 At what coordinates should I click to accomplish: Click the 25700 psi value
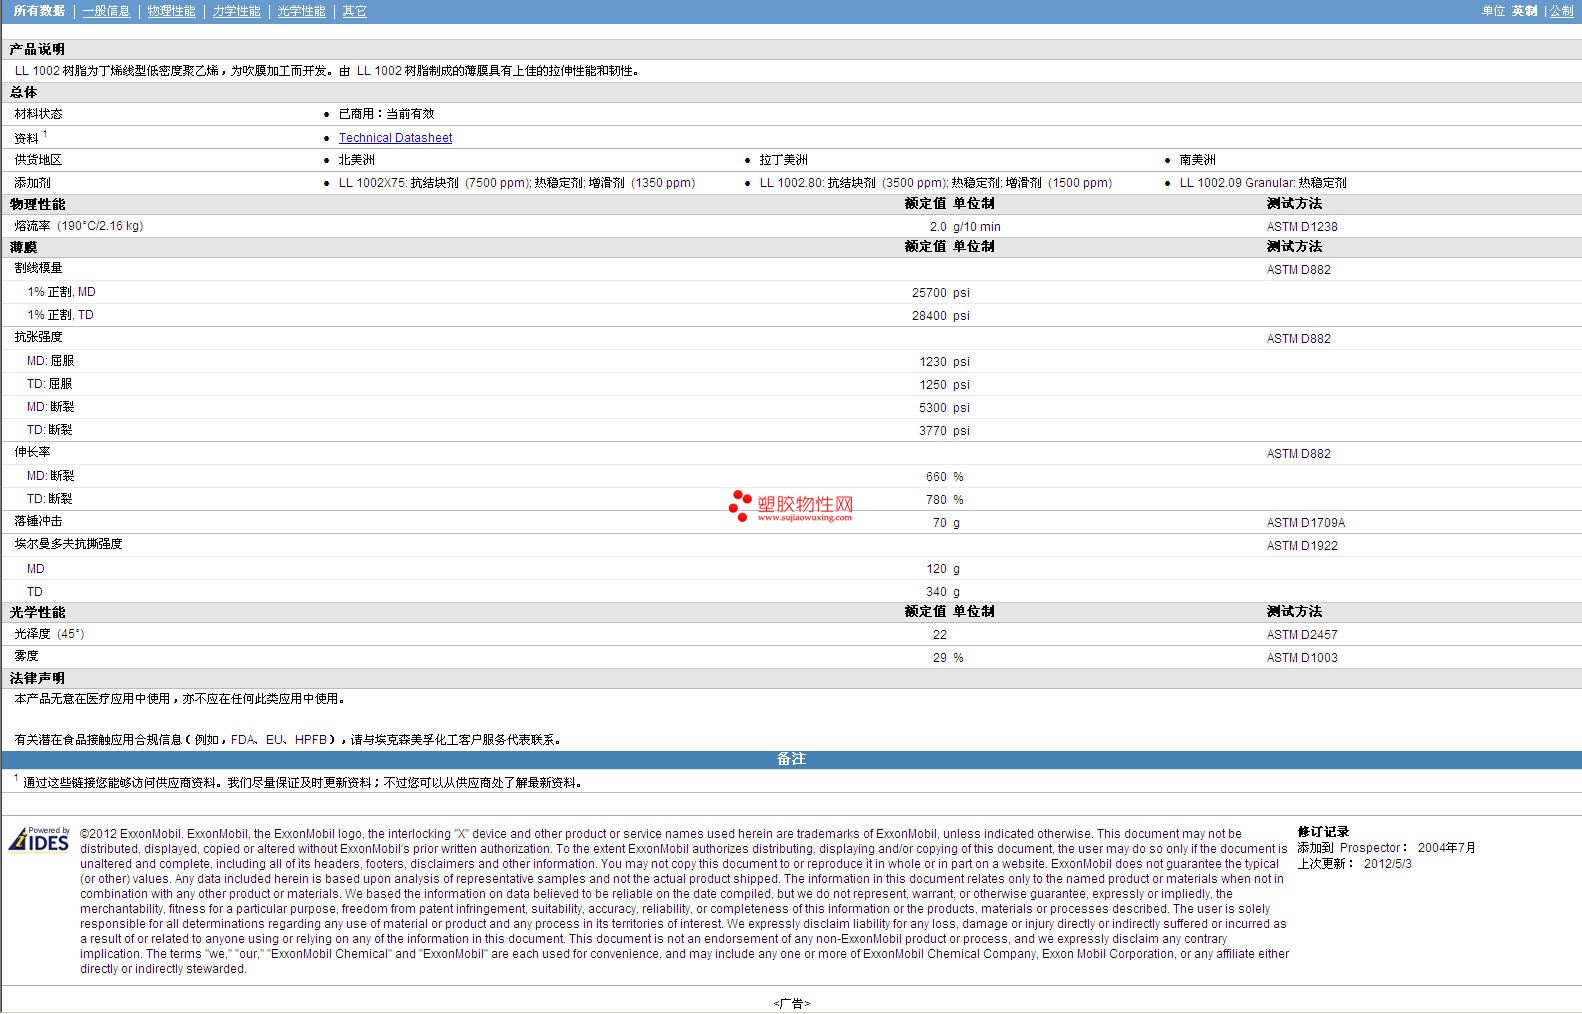pyautogui.click(x=940, y=293)
